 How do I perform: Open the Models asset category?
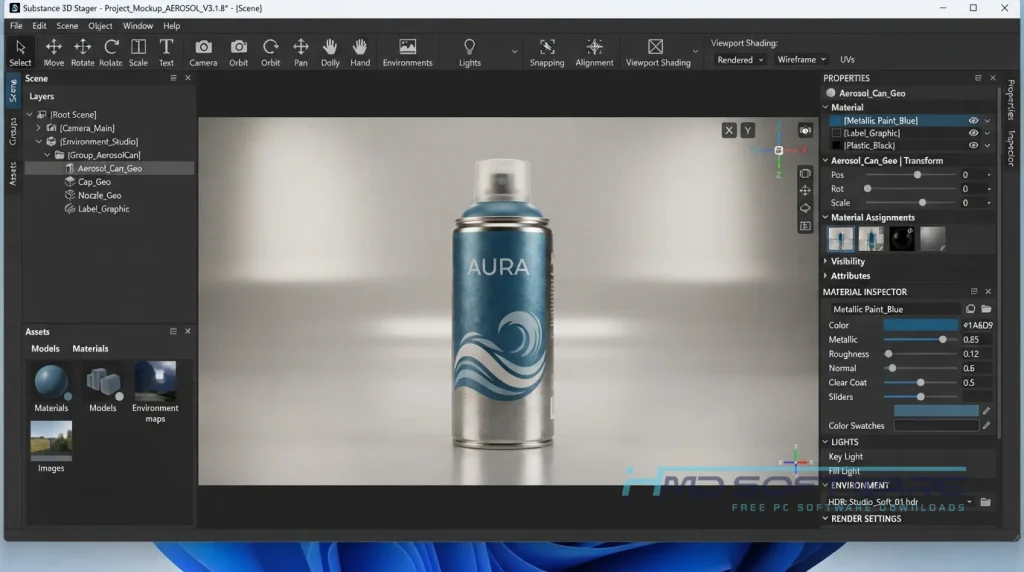tap(103, 387)
